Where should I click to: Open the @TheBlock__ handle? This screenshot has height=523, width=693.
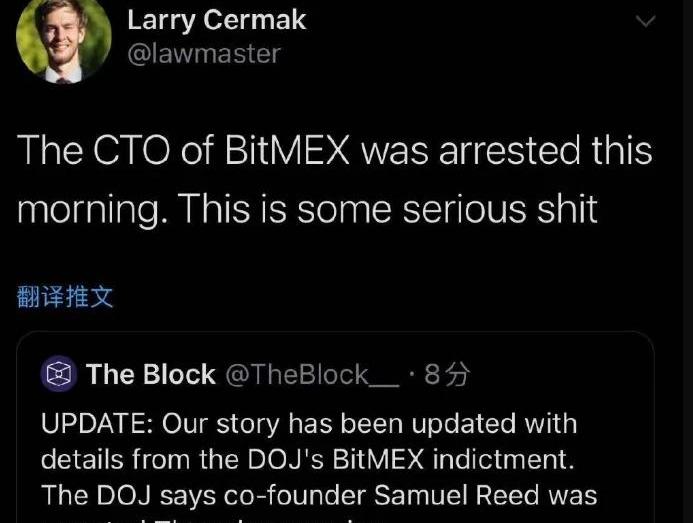311,374
